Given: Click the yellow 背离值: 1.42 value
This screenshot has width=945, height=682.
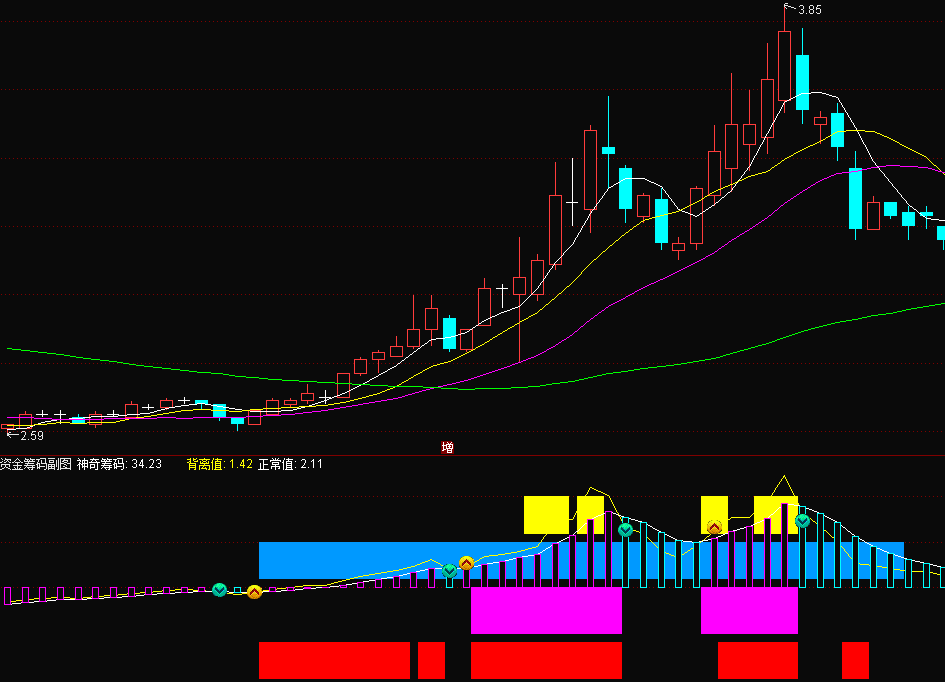Looking at the screenshot, I should (219, 464).
